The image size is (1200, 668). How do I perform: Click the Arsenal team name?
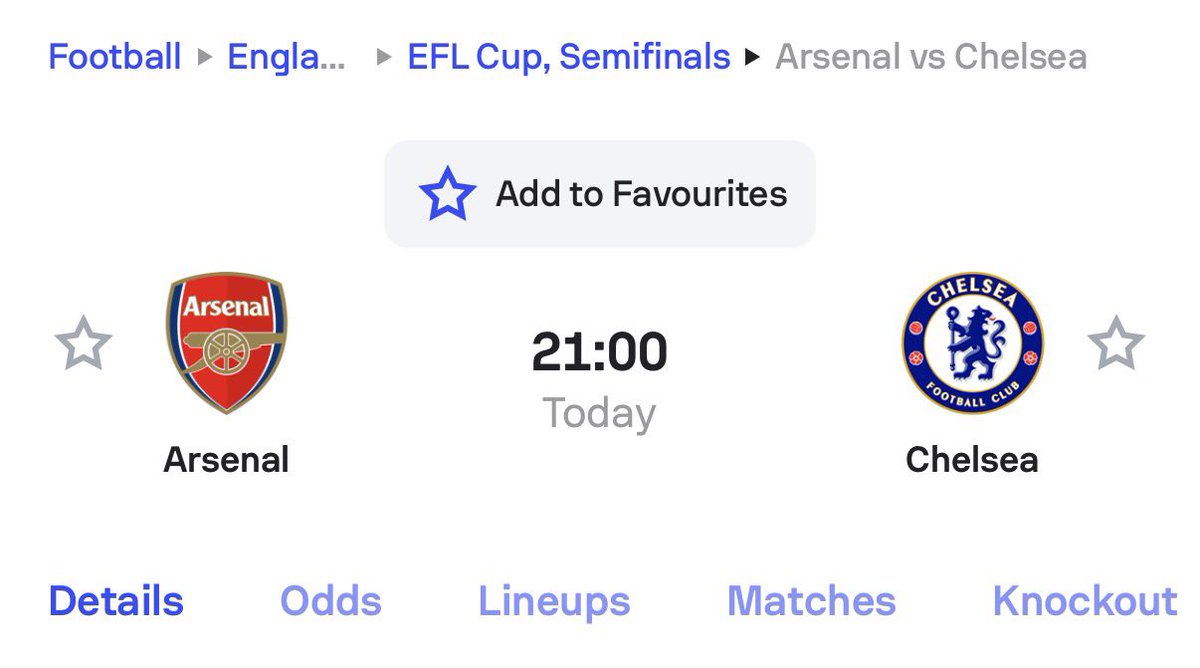226,460
